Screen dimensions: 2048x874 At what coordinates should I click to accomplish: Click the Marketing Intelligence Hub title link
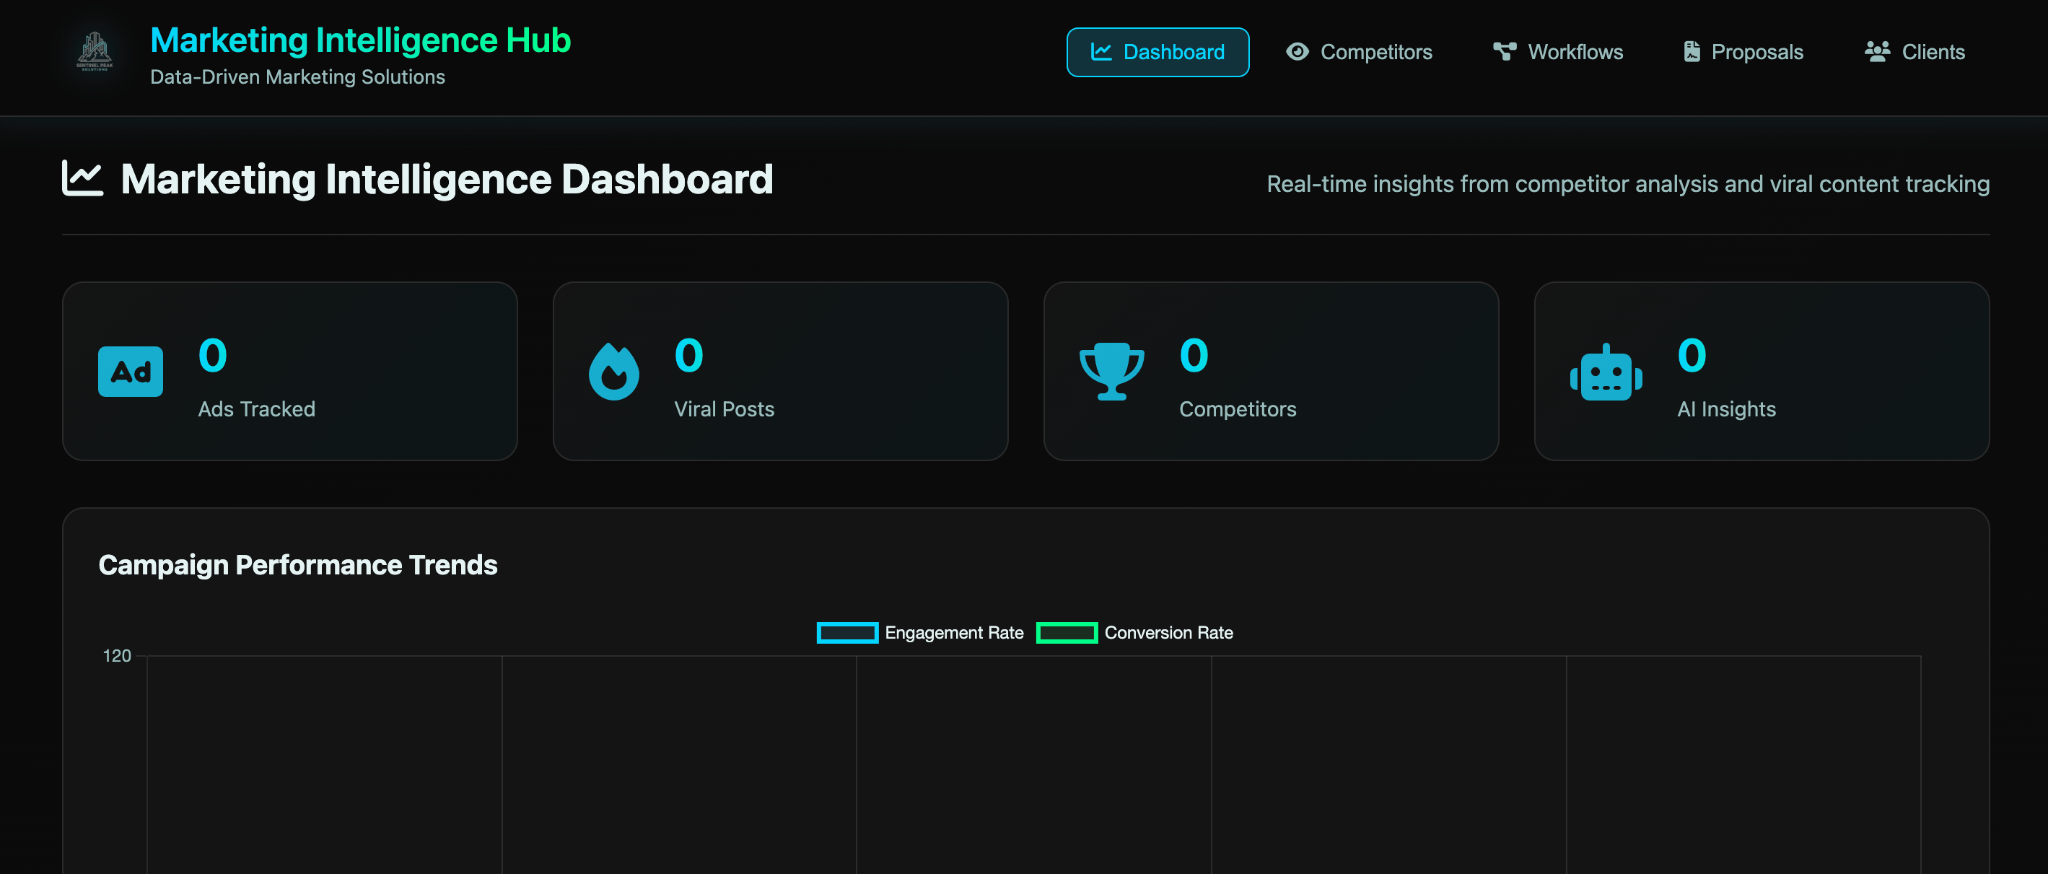[360, 40]
